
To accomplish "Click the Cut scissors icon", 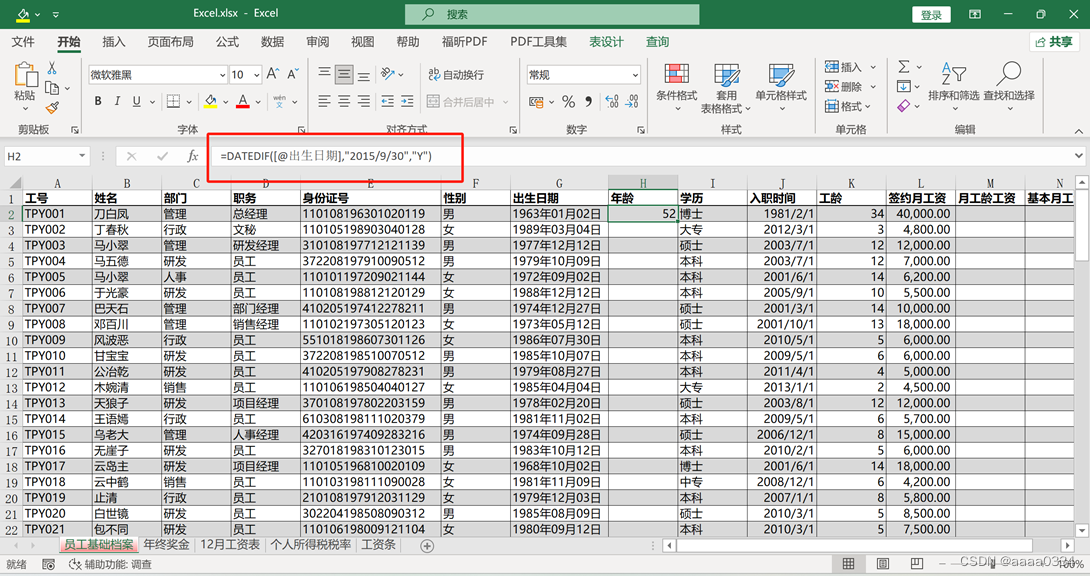I will pyautogui.click(x=51, y=68).
